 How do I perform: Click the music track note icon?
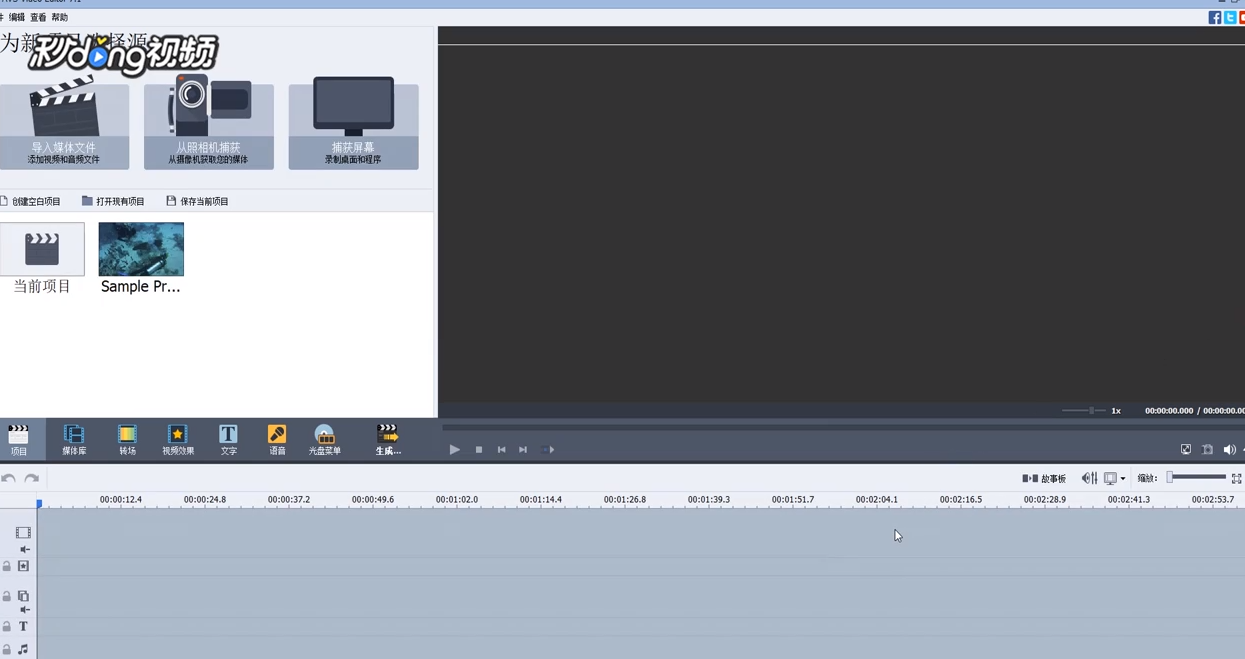coord(23,650)
